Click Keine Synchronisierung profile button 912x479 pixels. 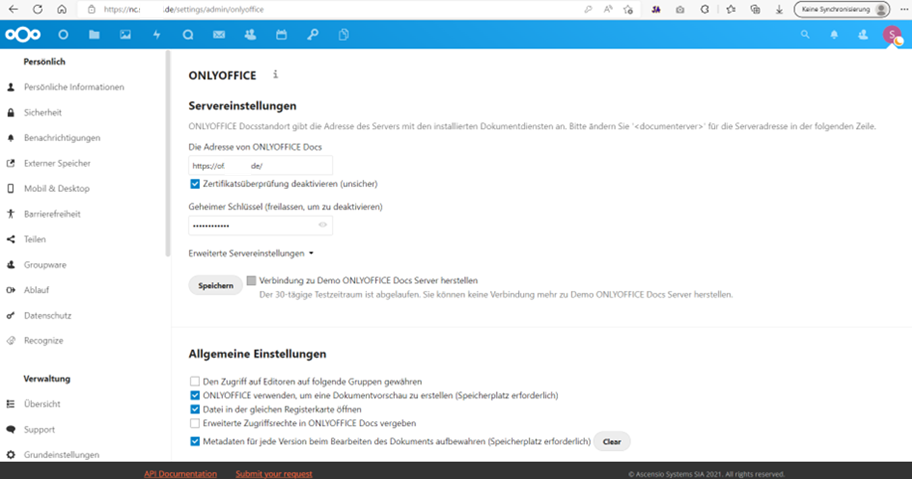point(842,9)
